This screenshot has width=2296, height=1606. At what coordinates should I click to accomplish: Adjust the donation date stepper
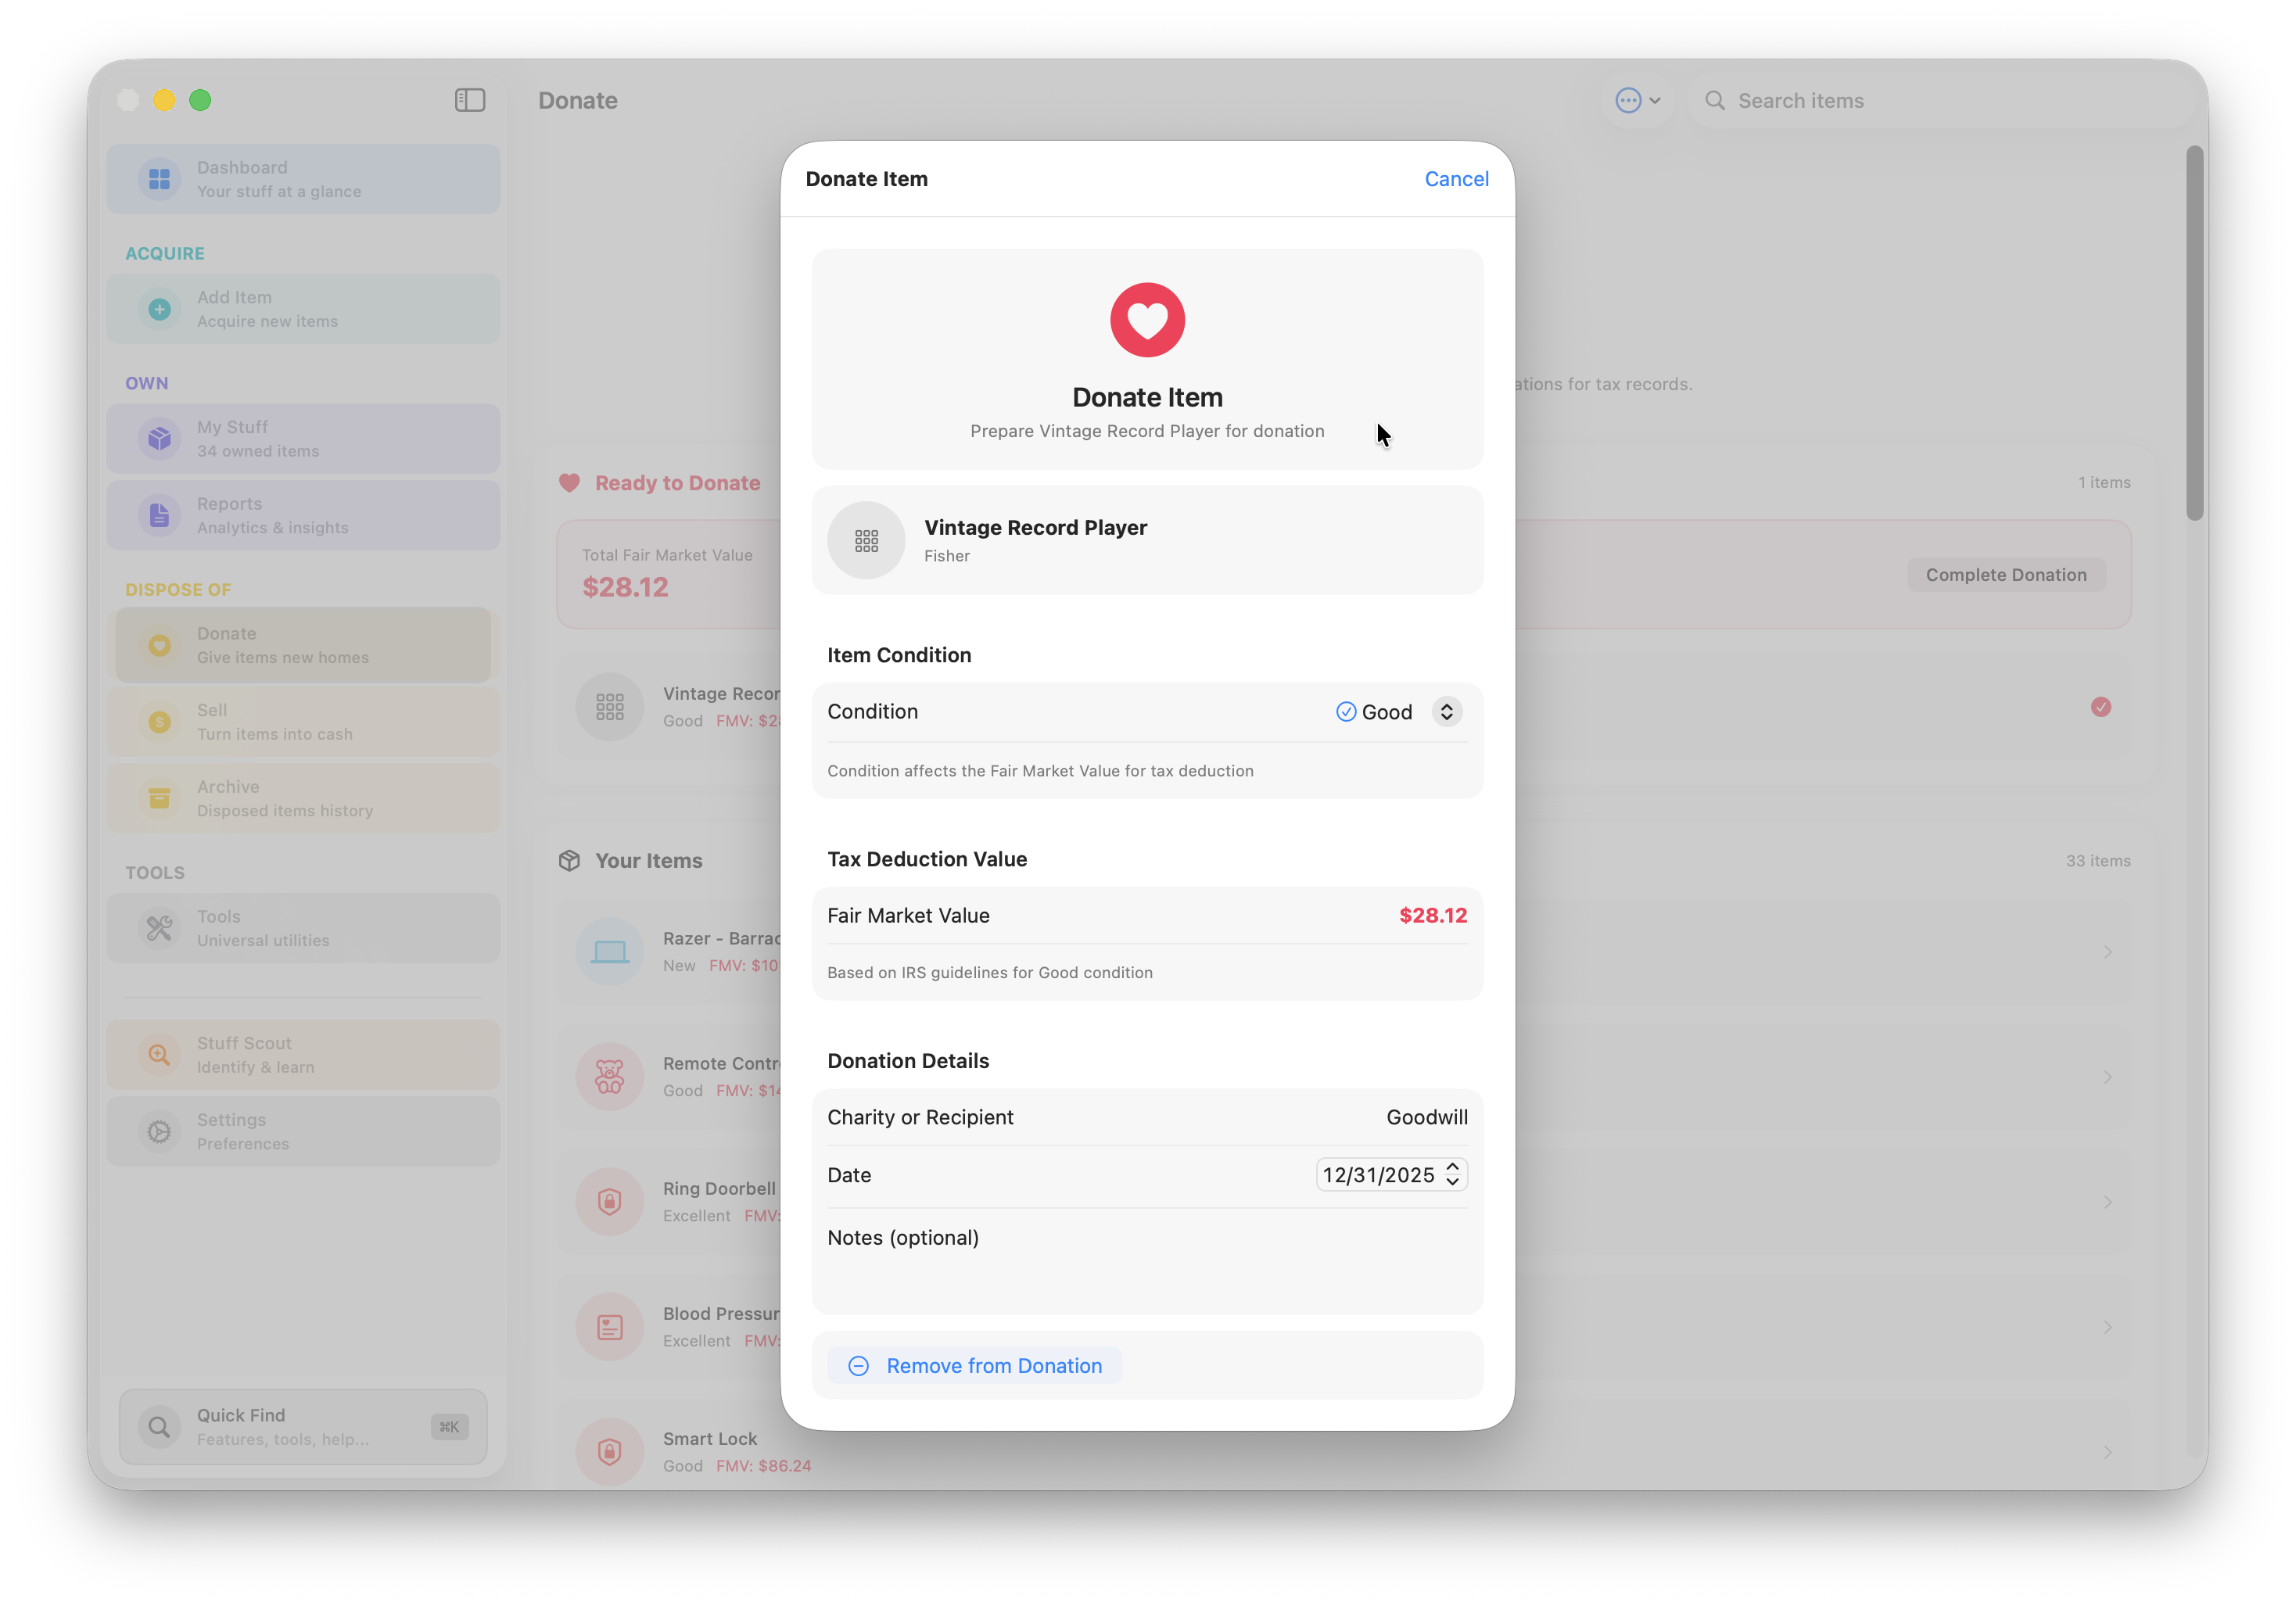[x=1452, y=1175]
